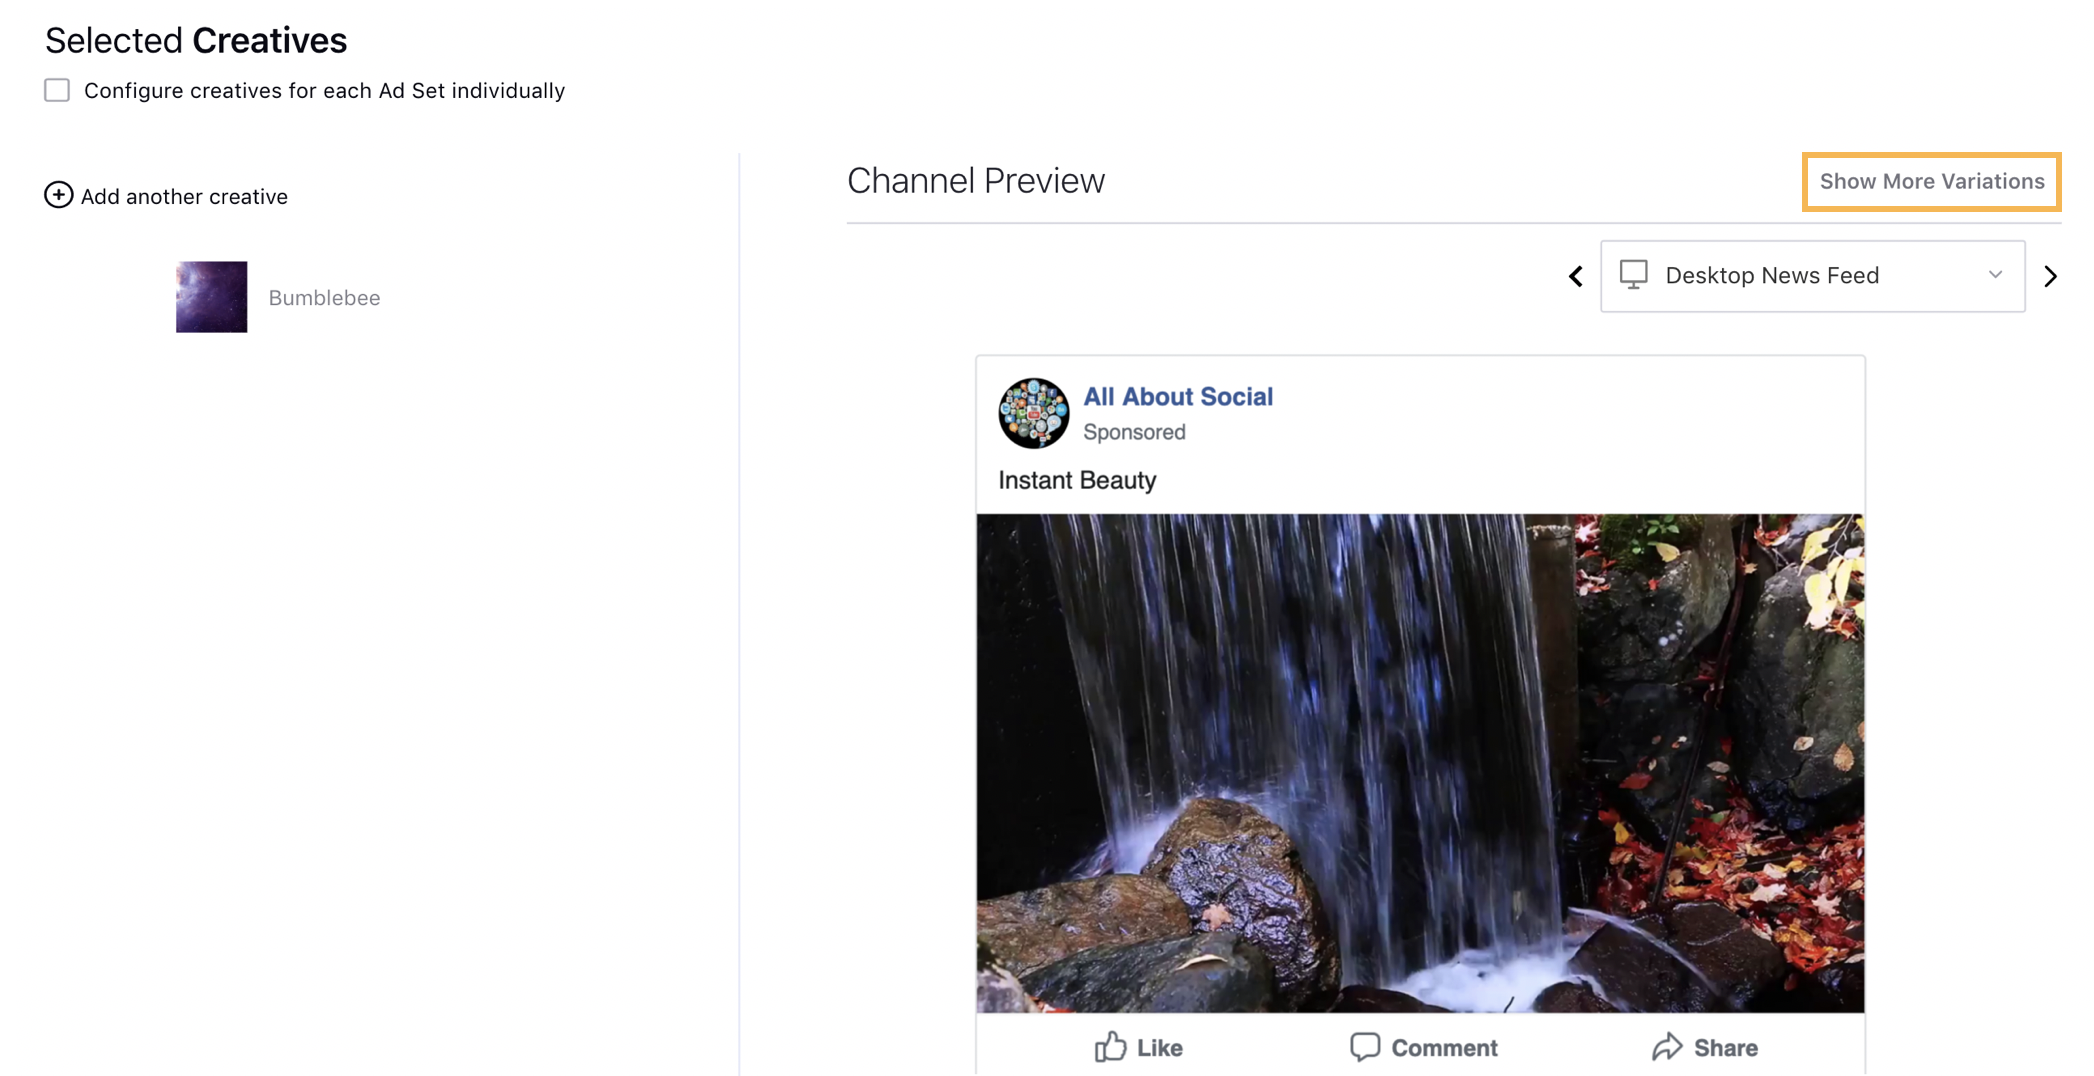Click All About Social profile picture

[1034, 413]
